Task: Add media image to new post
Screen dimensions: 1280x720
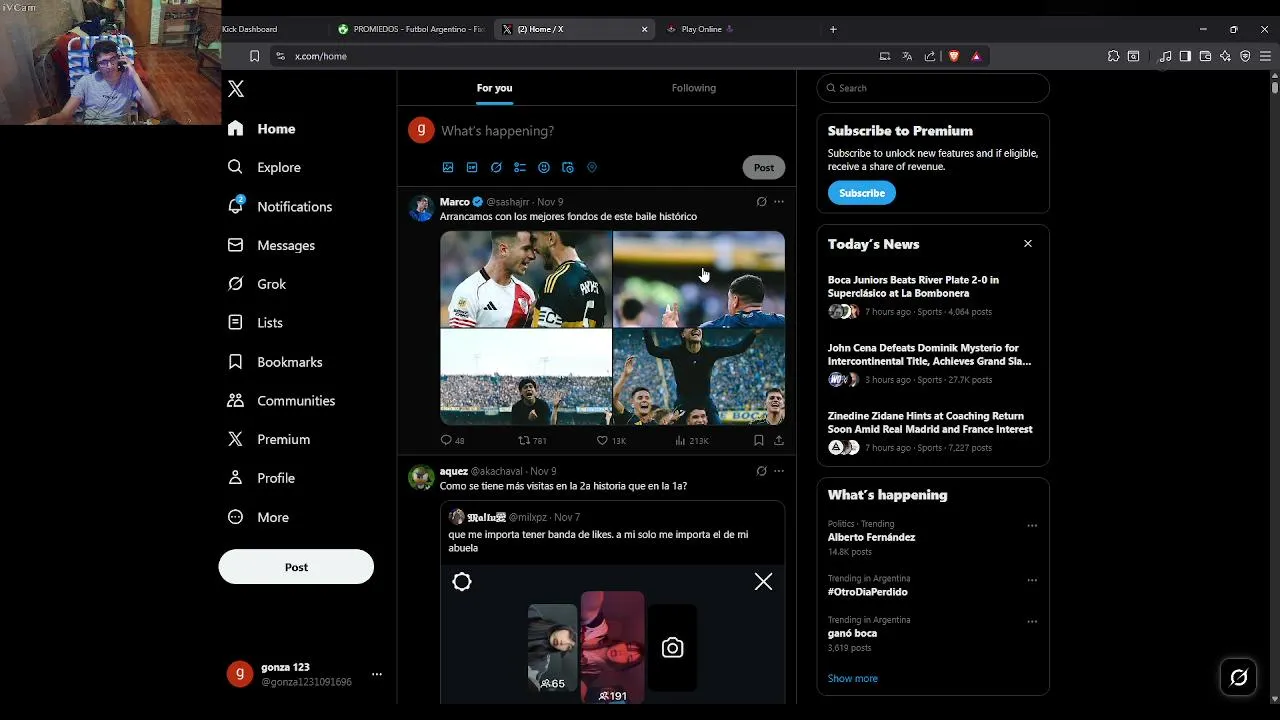Action: click(x=448, y=167)
